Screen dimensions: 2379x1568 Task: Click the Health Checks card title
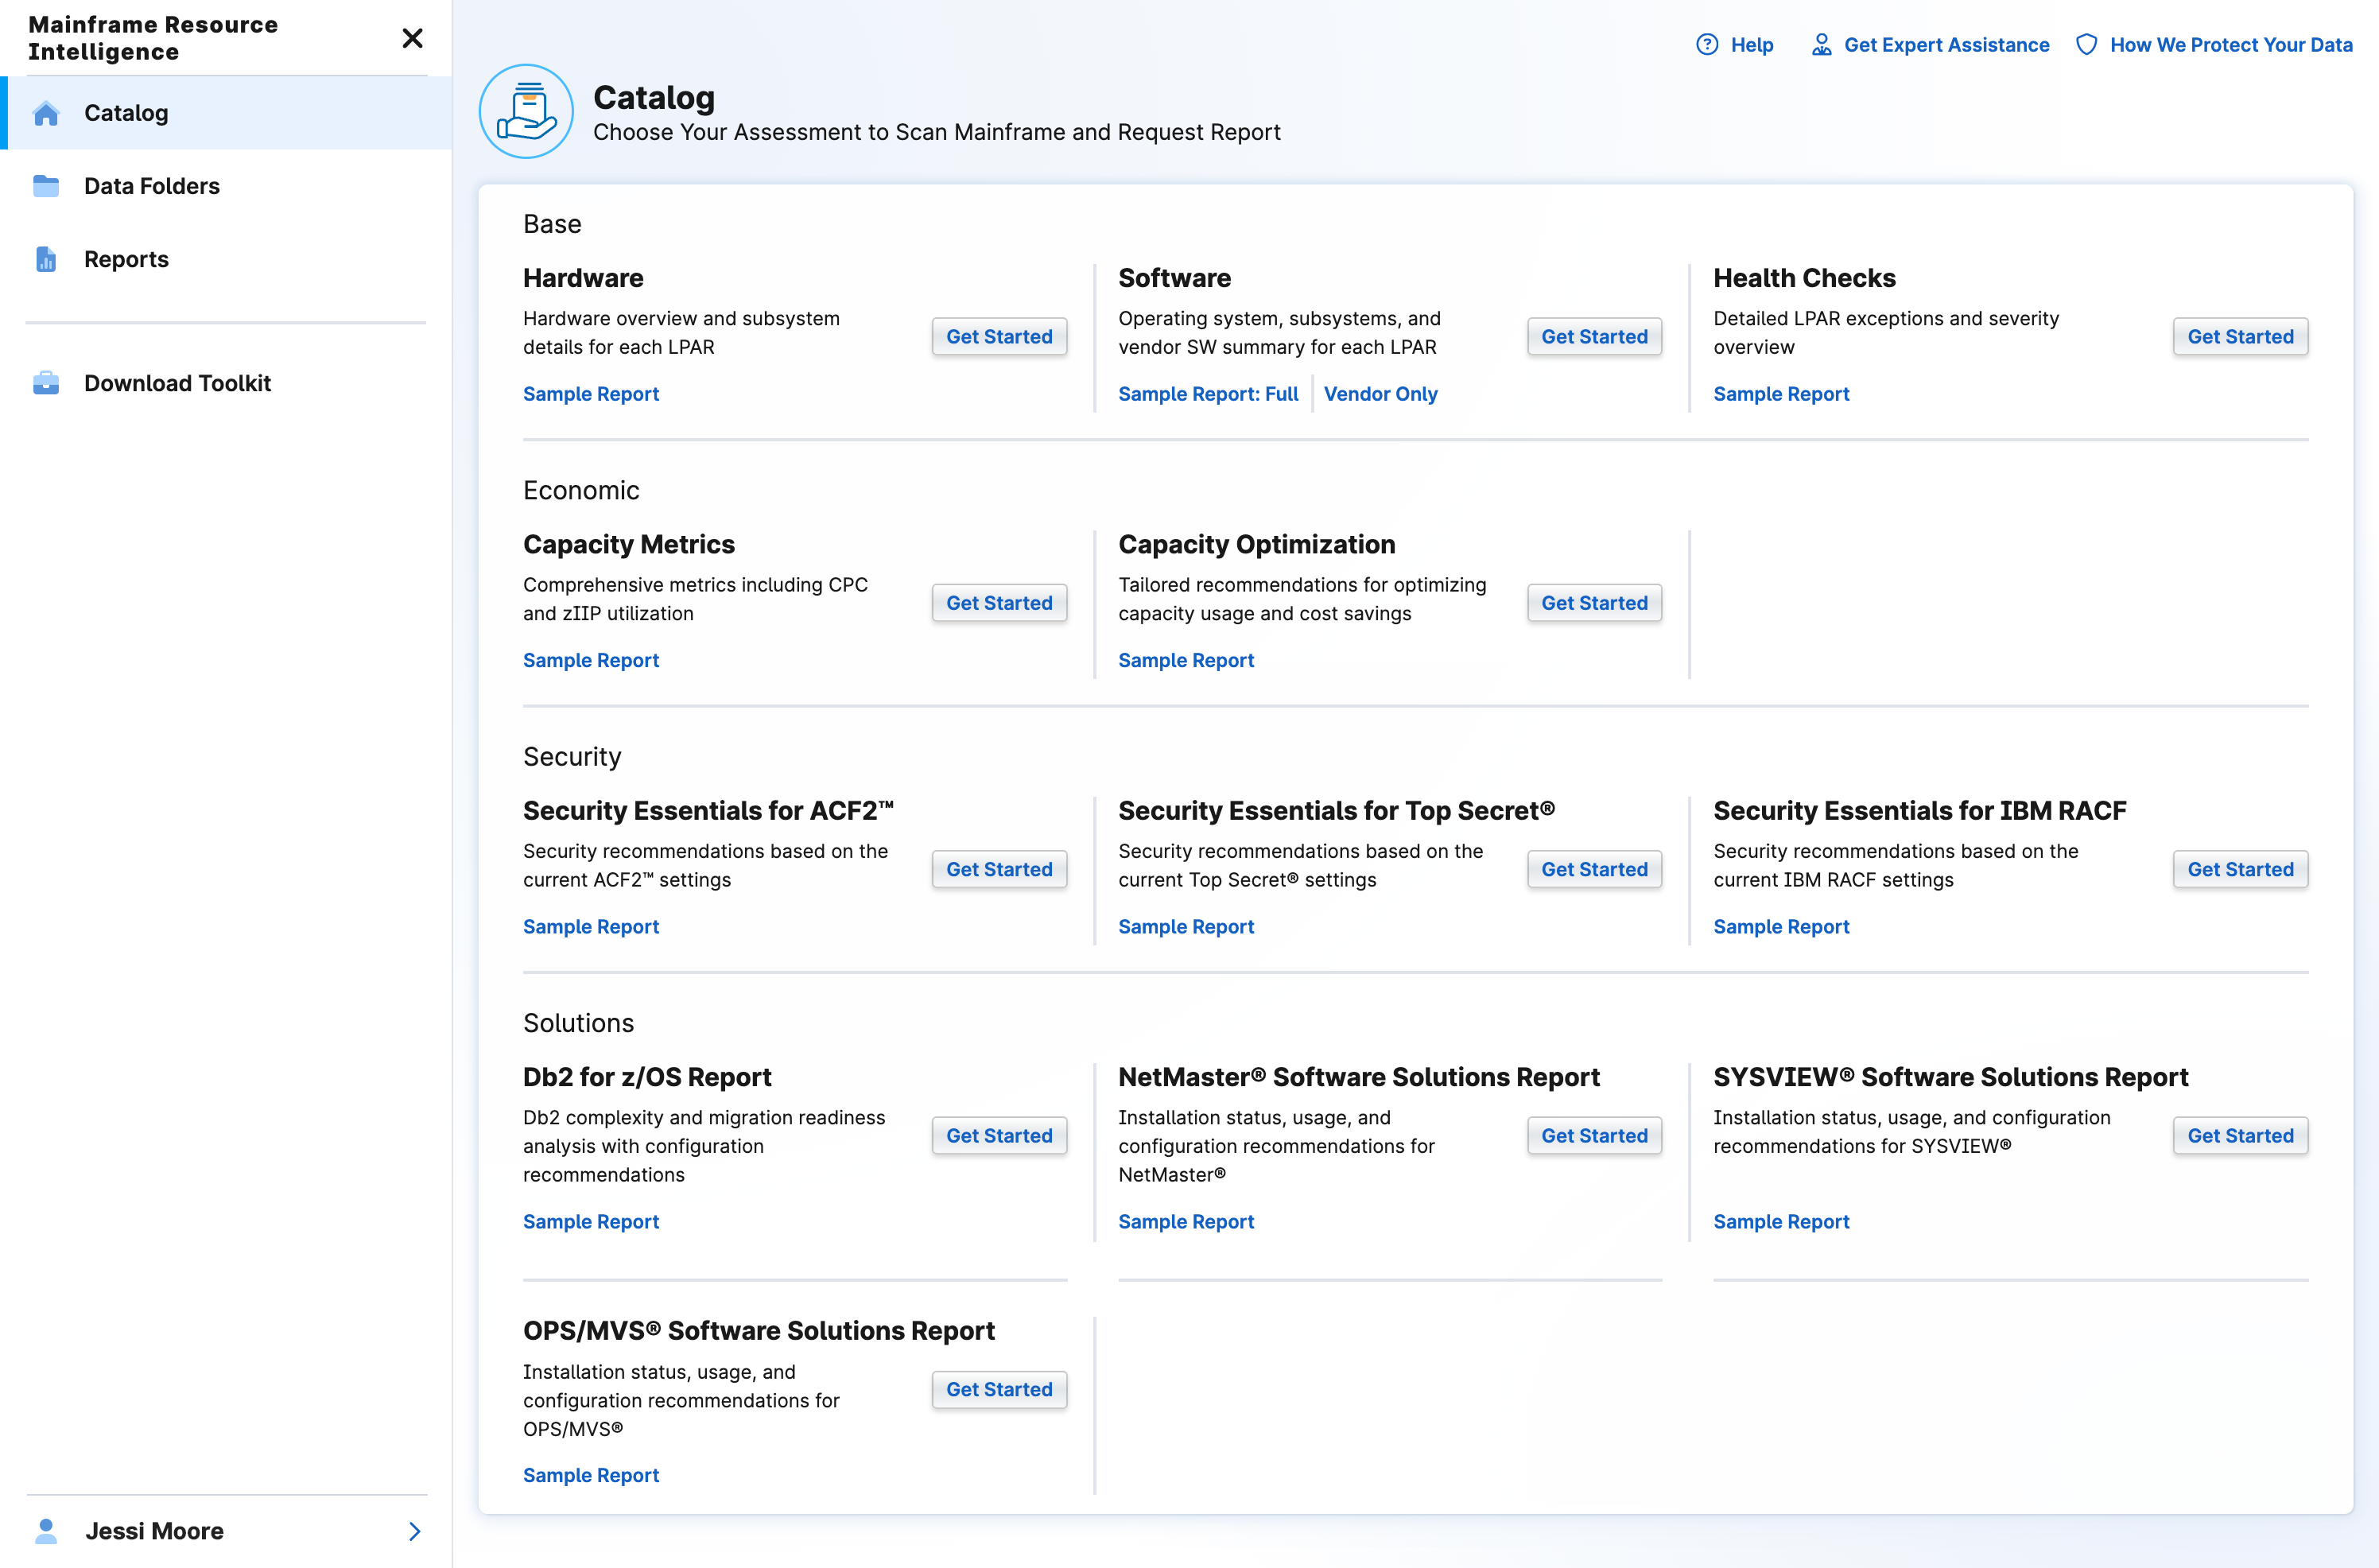(x=1804, y=278)
